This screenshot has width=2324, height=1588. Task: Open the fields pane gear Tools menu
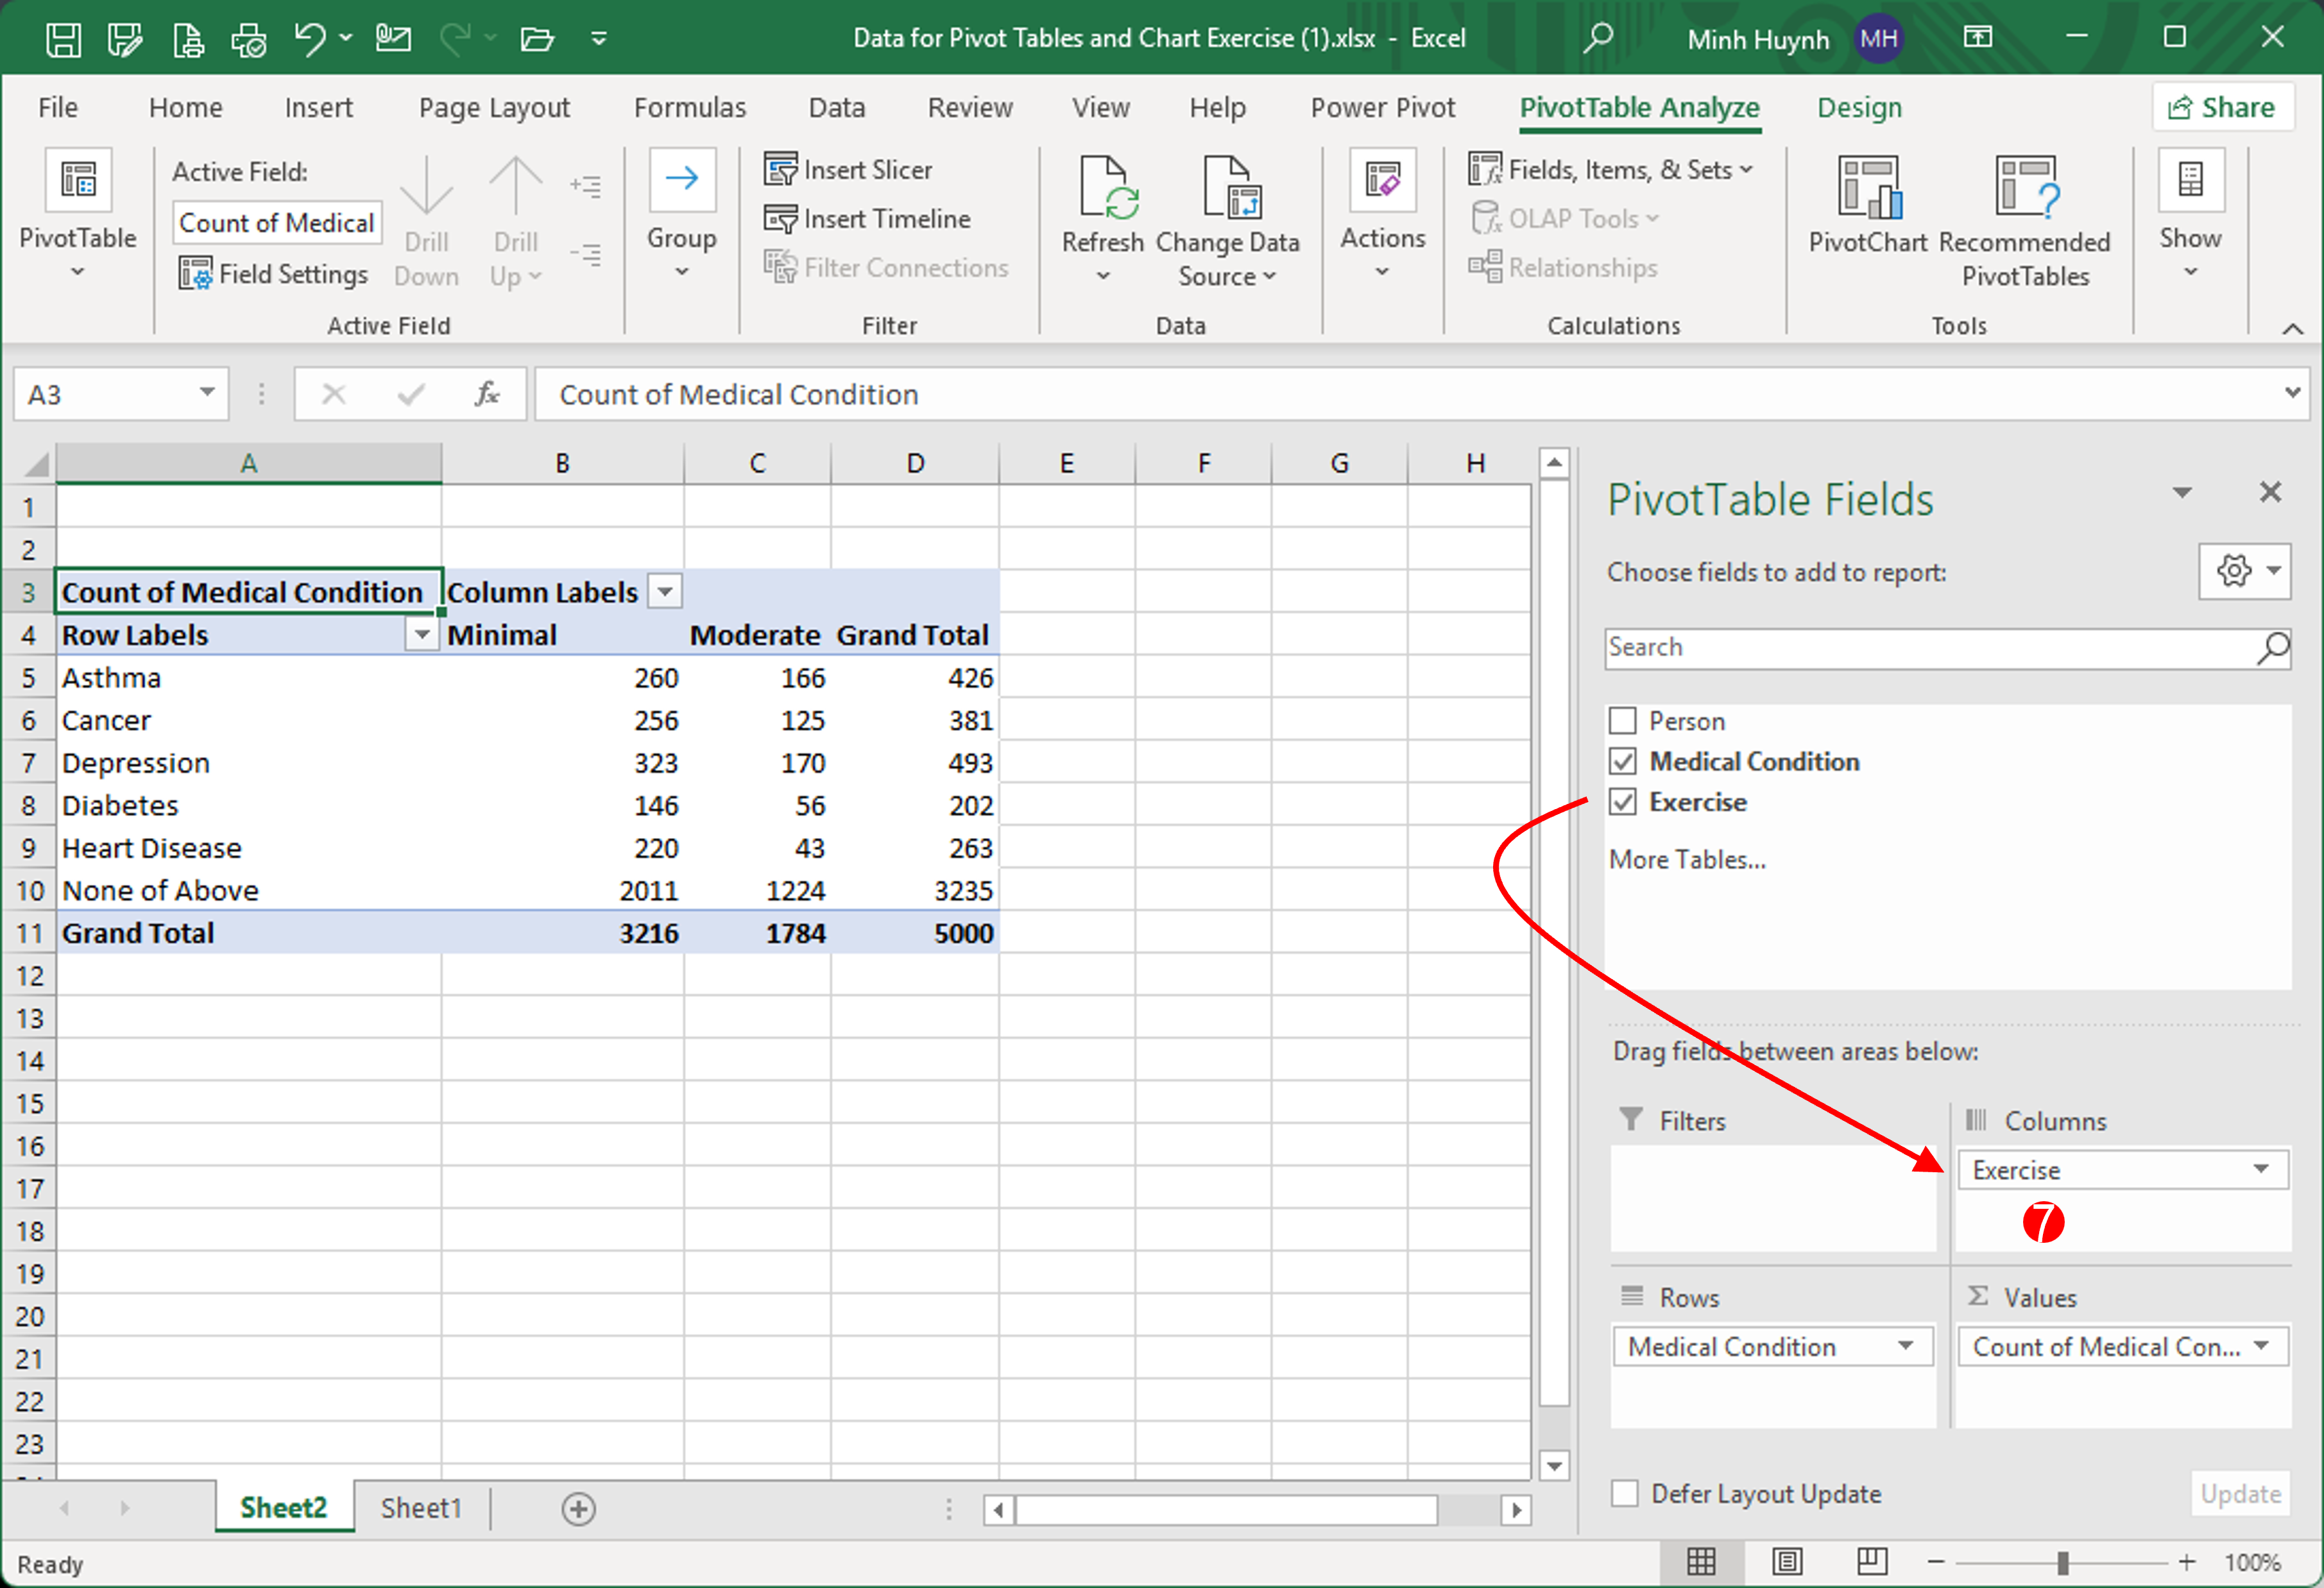click(2245, 572)
